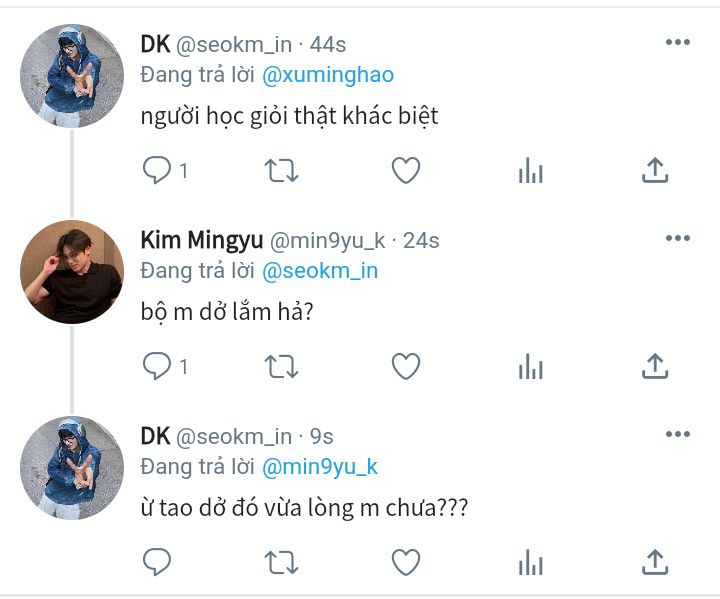Like Kim Mingyu's tweet
Image resolution: width=720 pixels, height=599 pixels.
coord(406,366)
